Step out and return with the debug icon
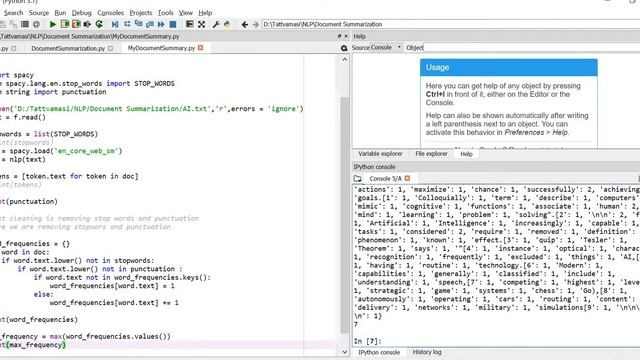This screenshot has height=360, width=640. [x=150, y=24]
